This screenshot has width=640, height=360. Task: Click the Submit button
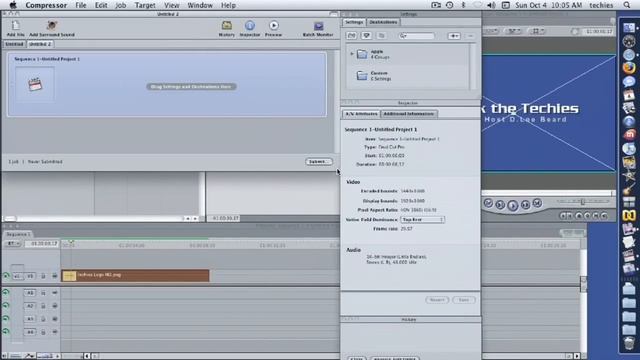coord(319,162)
